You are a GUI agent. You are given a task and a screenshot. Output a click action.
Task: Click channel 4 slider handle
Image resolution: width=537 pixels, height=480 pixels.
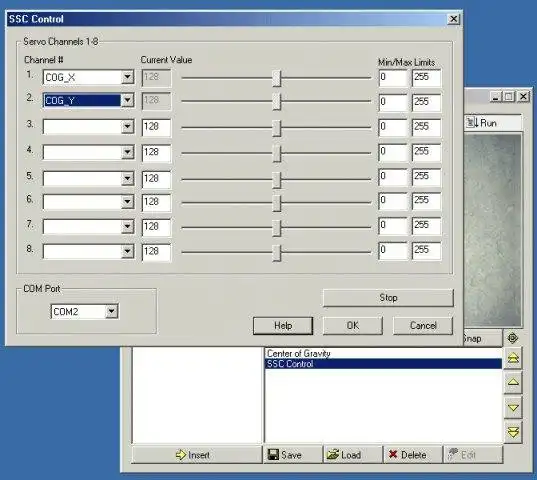click(277, 153)
